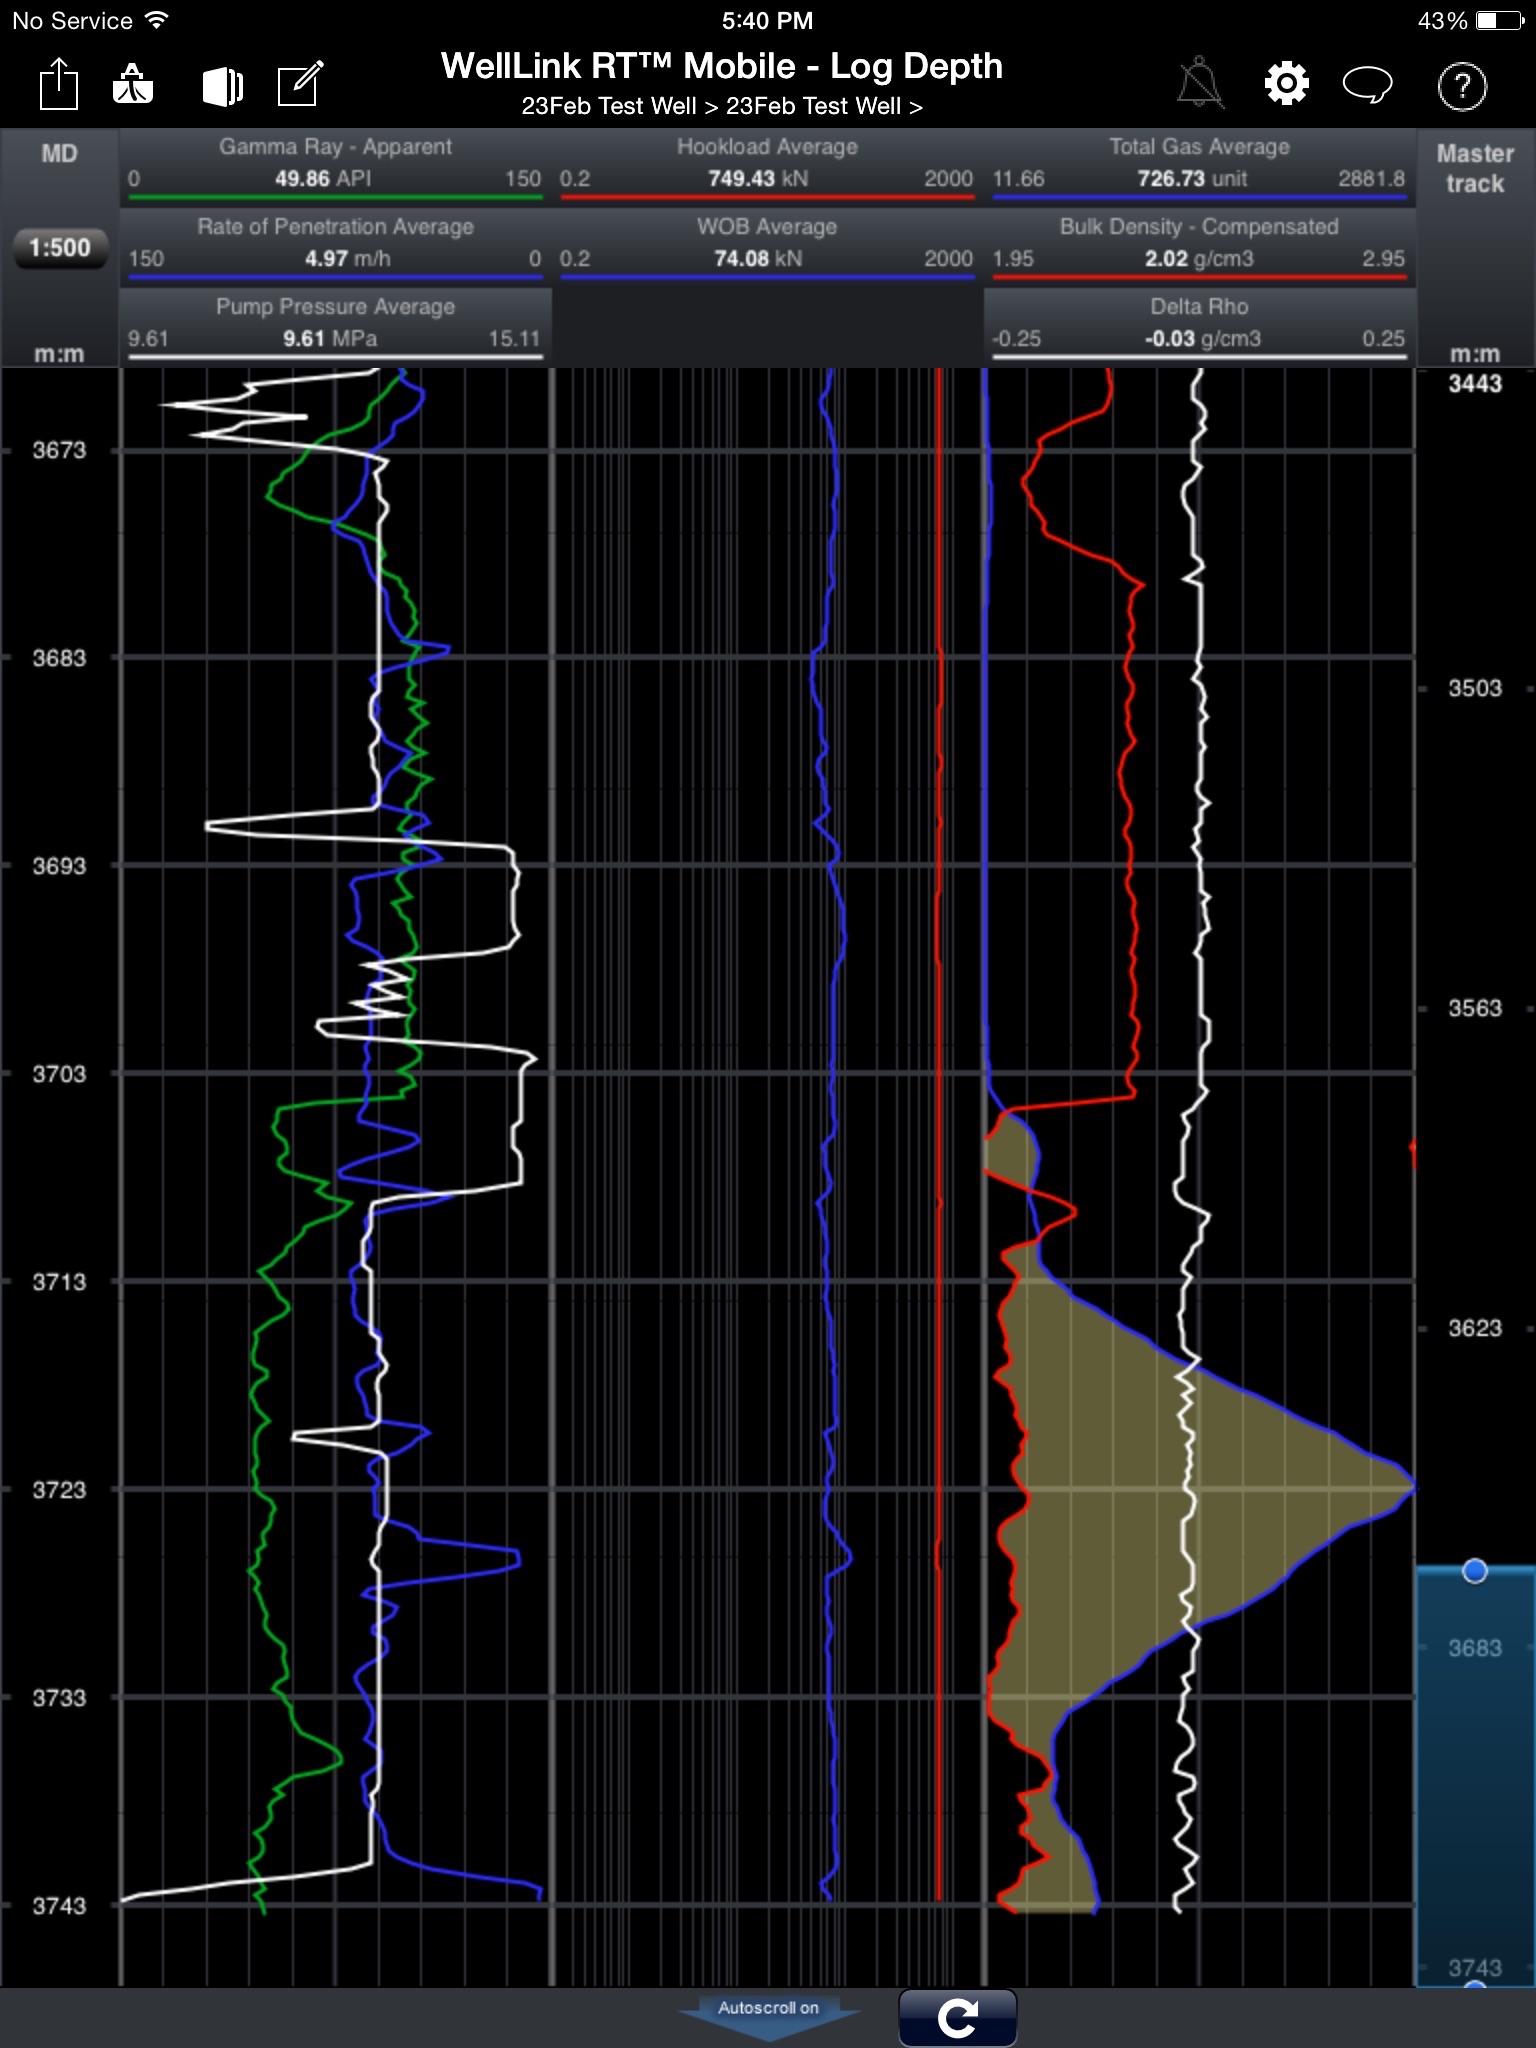Select Total Gas Average curve header
This screenshot has height=2048, width=1536.
[x=1199, y=167]
